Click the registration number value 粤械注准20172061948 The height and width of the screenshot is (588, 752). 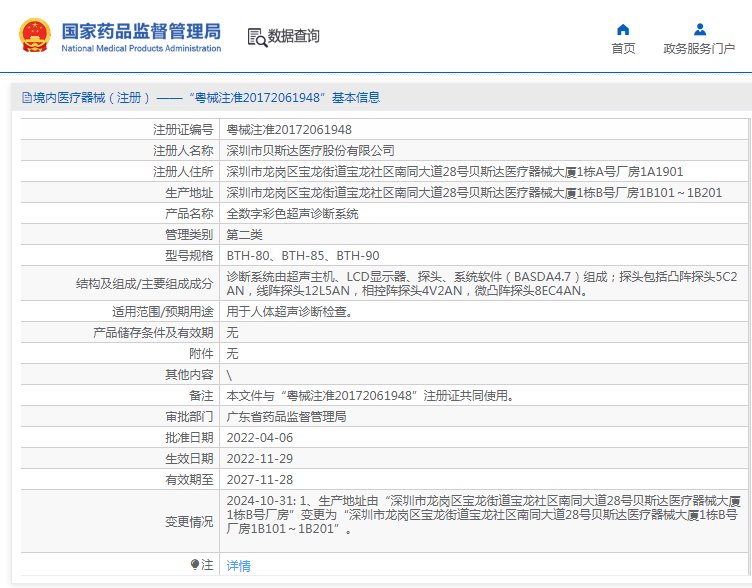coord(289,130)
